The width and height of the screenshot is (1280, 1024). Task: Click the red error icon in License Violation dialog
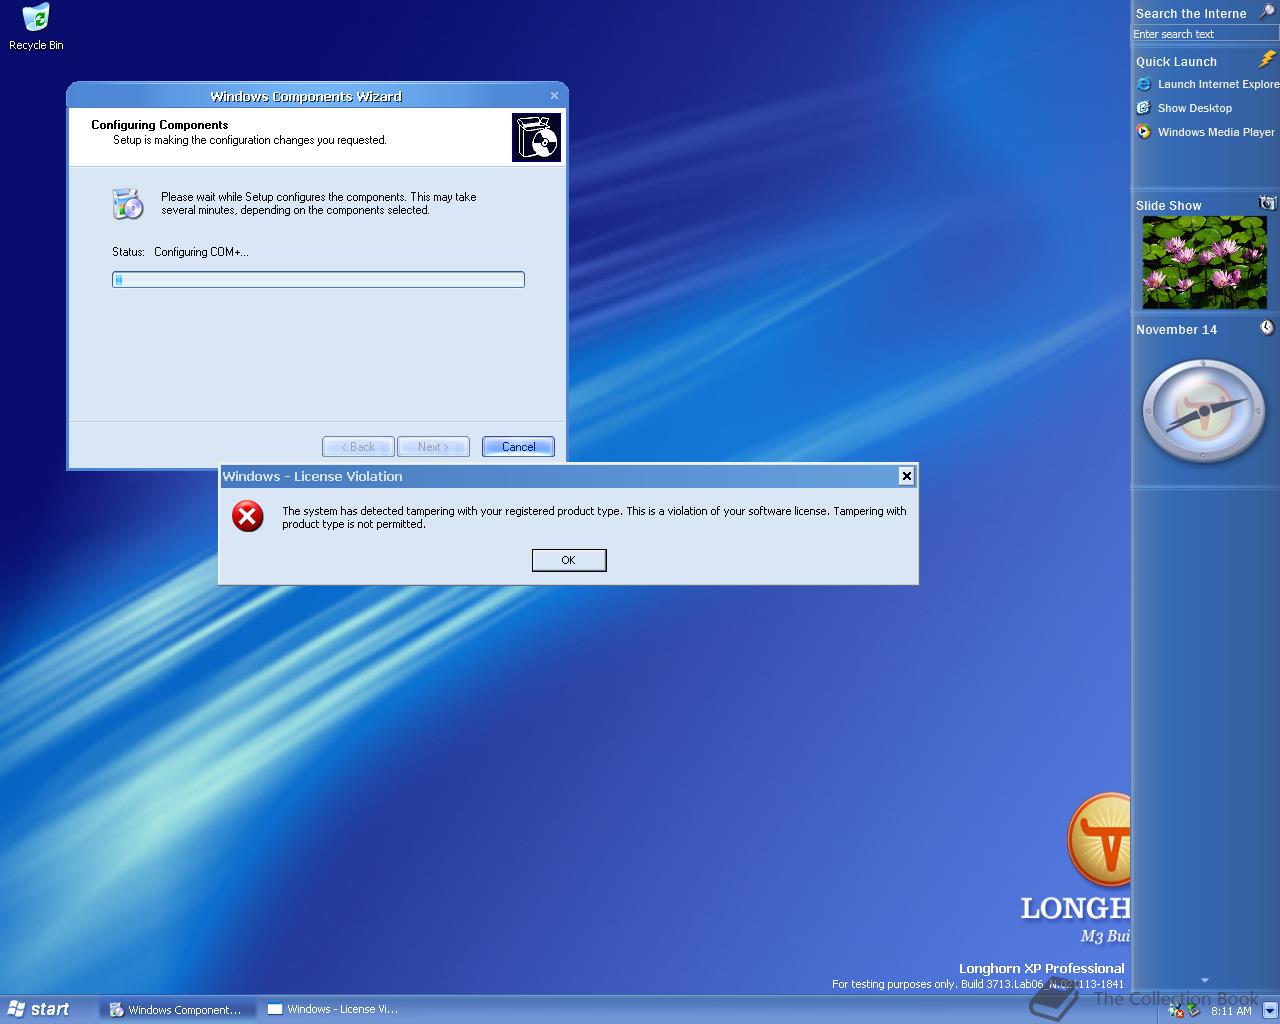(x=248, y=516)
